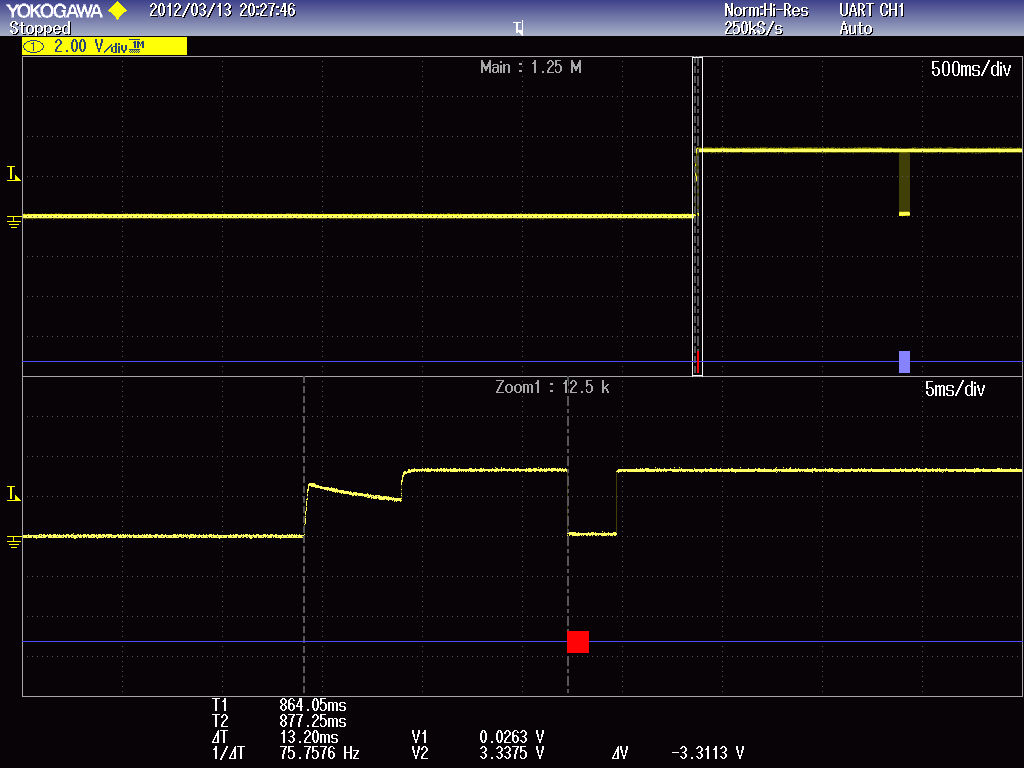The image size is (1024, 768).
Task: Click the "UART CH1" trigger type text
Action: point(872,10)
